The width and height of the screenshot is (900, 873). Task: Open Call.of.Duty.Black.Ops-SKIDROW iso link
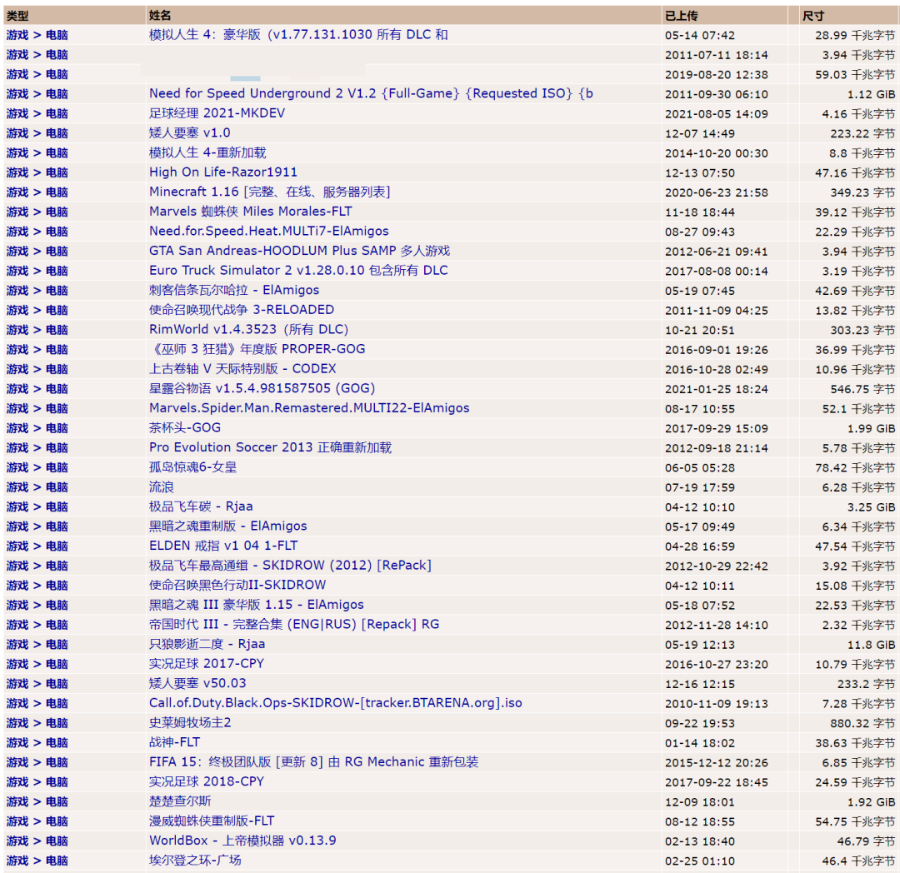(x=335, y=703)
